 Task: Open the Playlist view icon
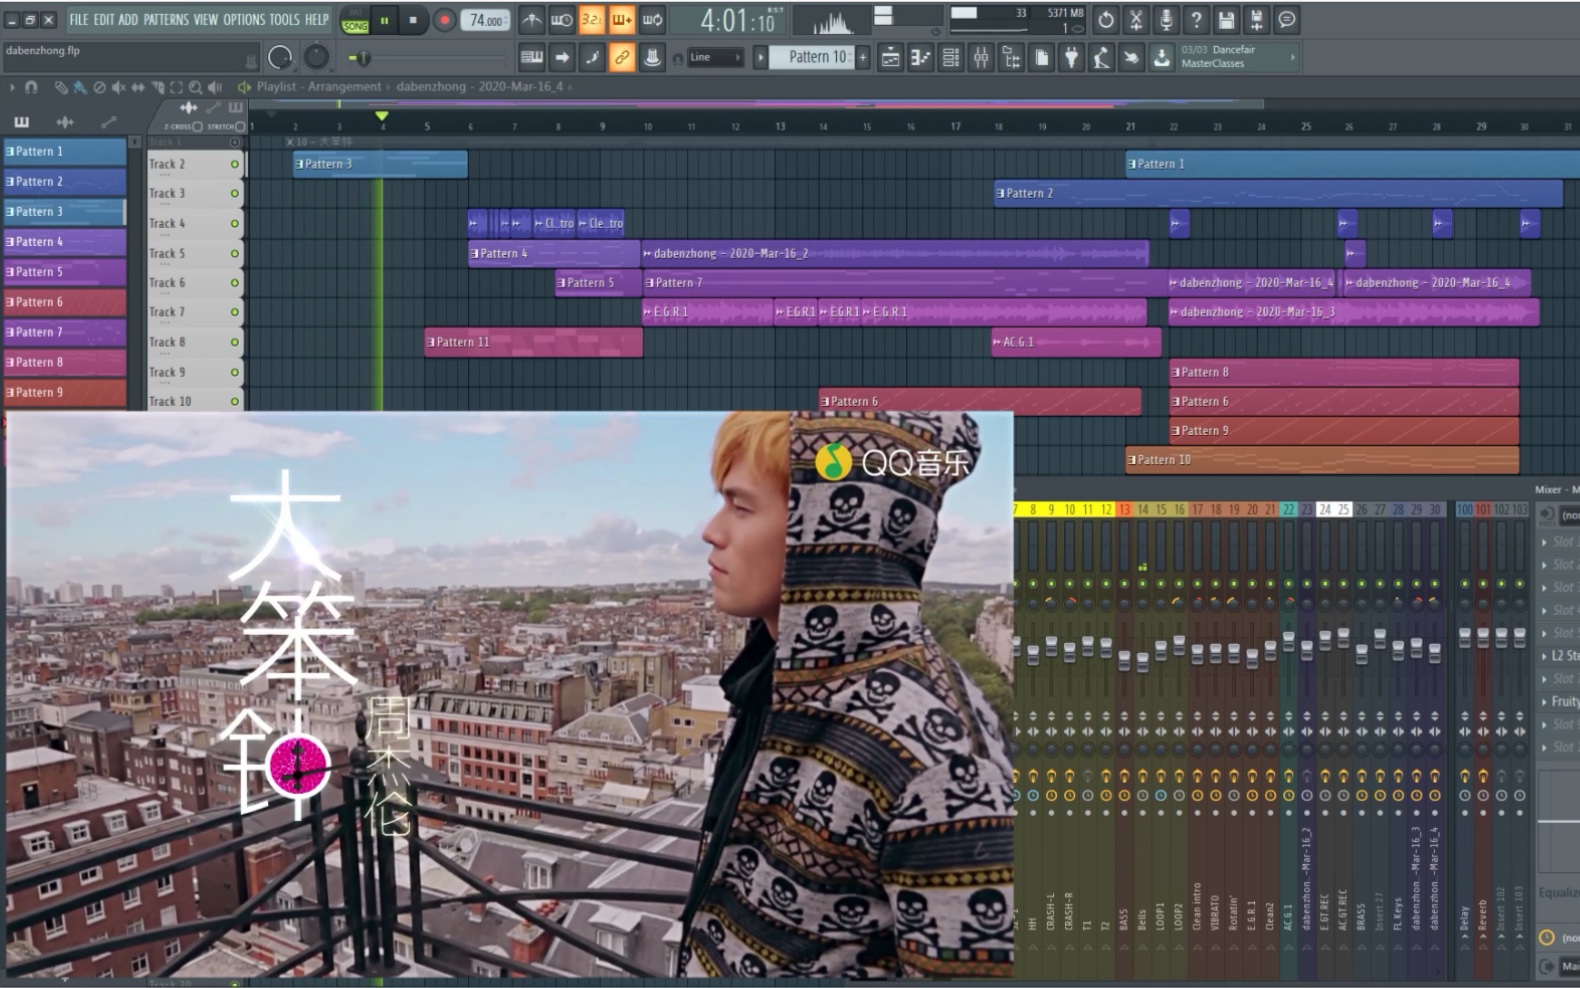click(x=890, y=57)
